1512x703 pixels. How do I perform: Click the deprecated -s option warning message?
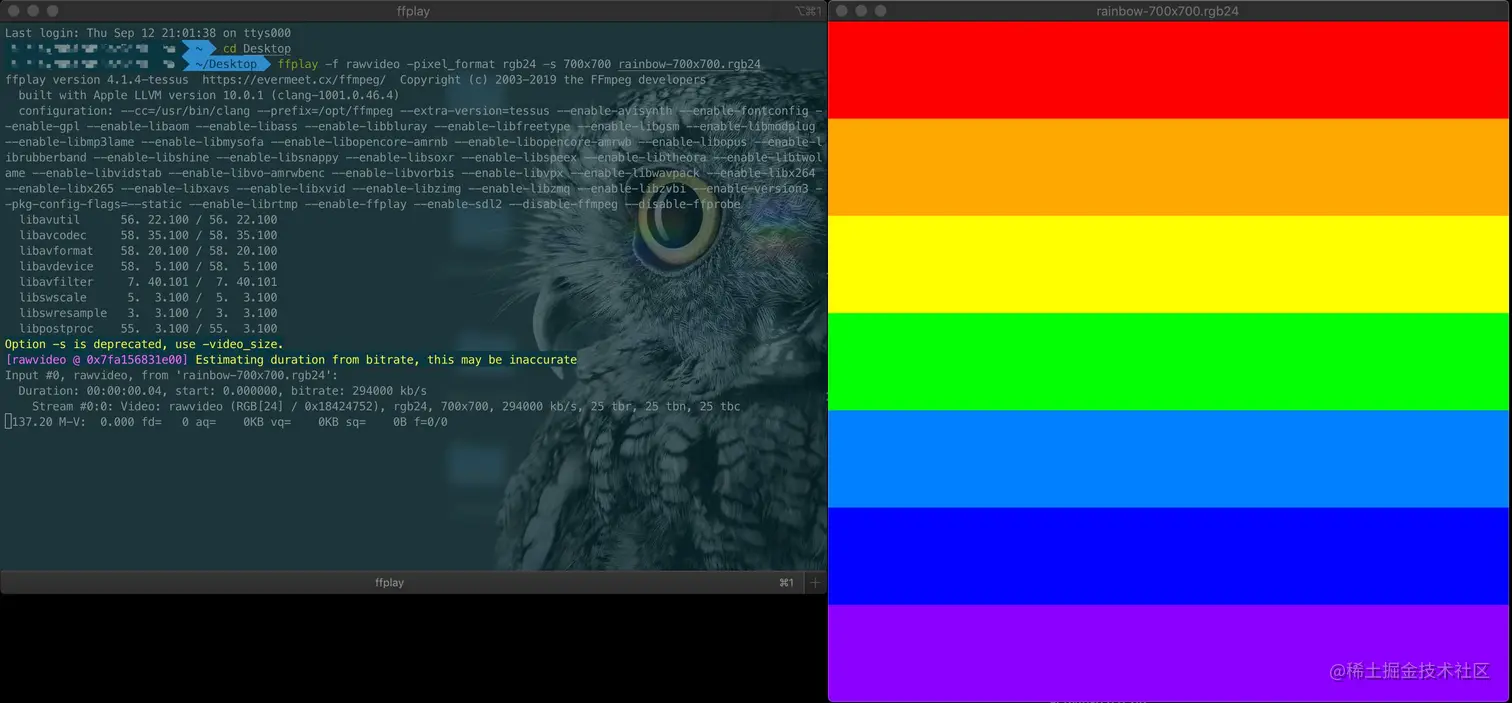[143, 343]
